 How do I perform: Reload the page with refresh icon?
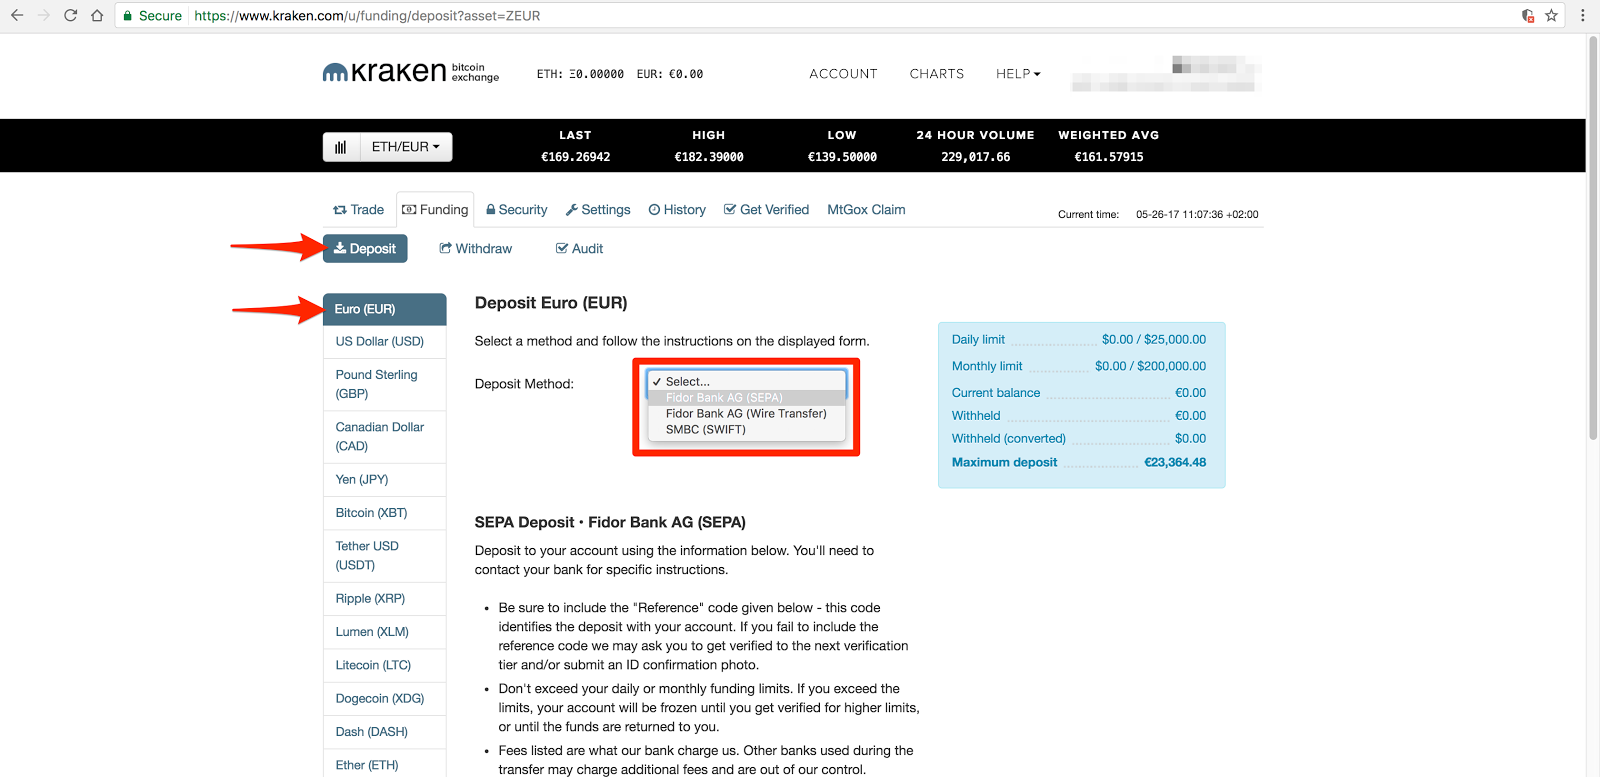pos(70,15)
